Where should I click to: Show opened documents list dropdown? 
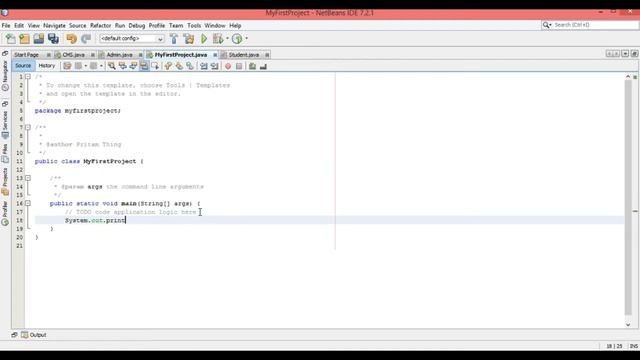(x=625, y=54)
